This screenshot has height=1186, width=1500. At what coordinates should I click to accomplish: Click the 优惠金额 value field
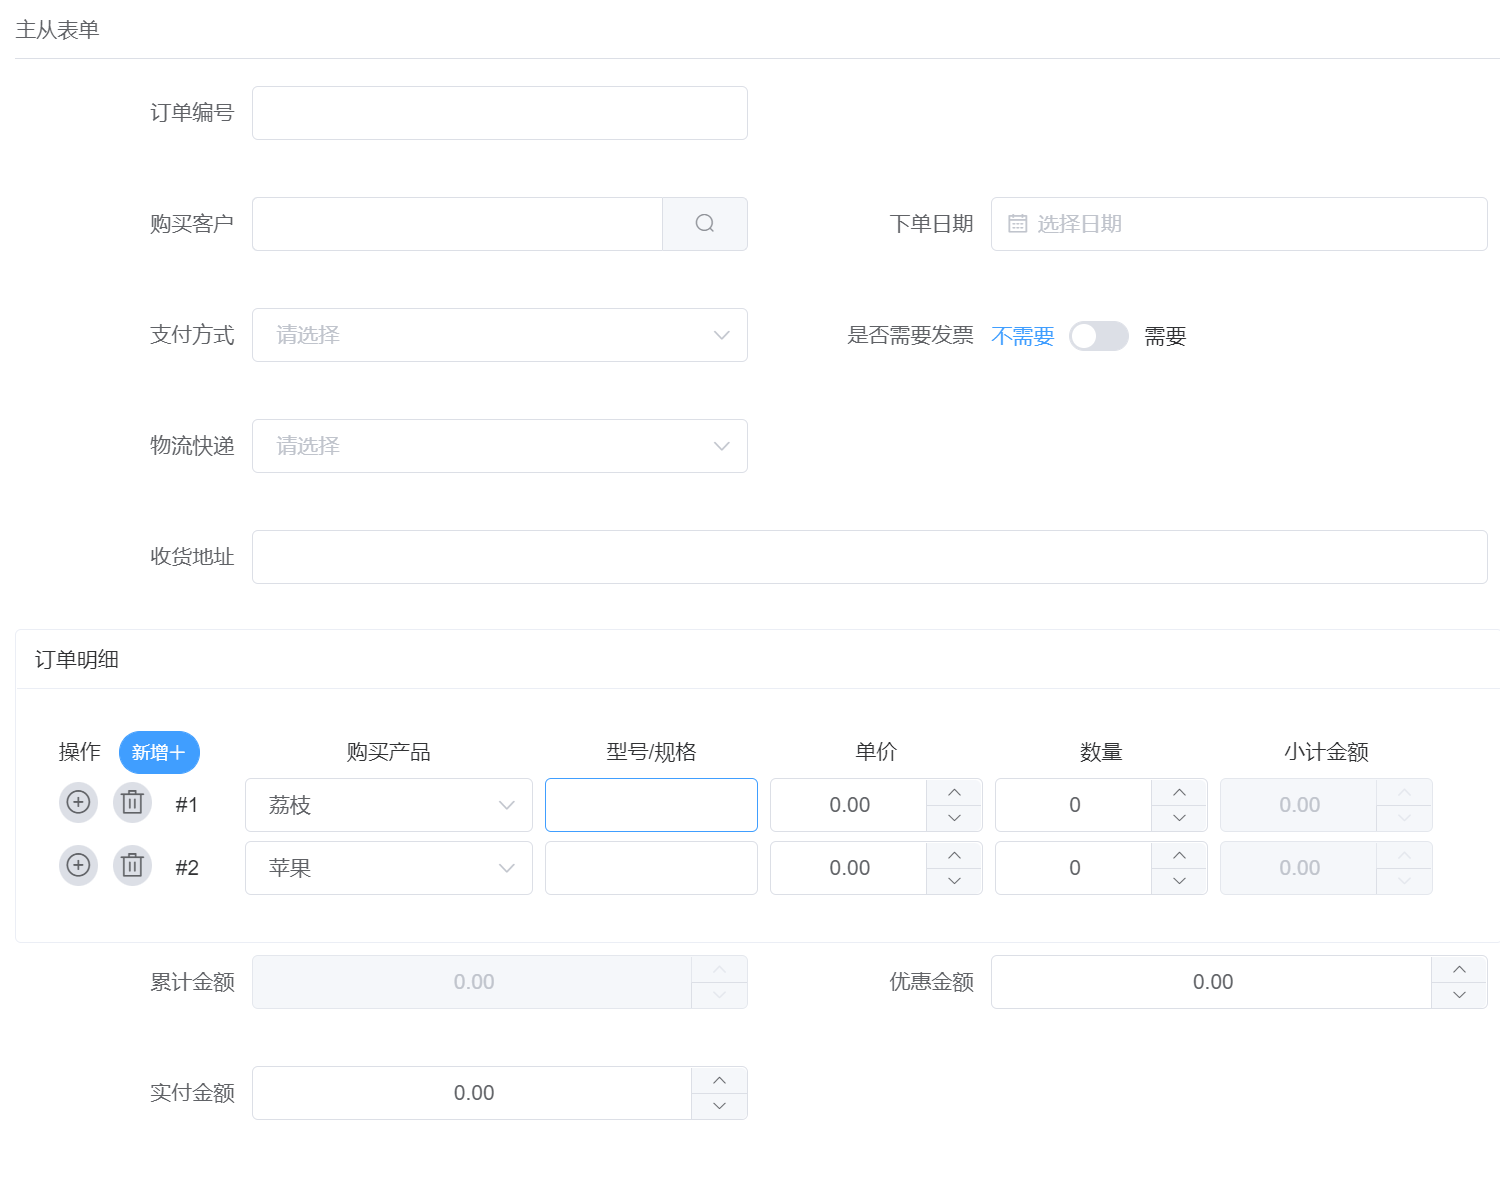click(x=1212, y=982)
